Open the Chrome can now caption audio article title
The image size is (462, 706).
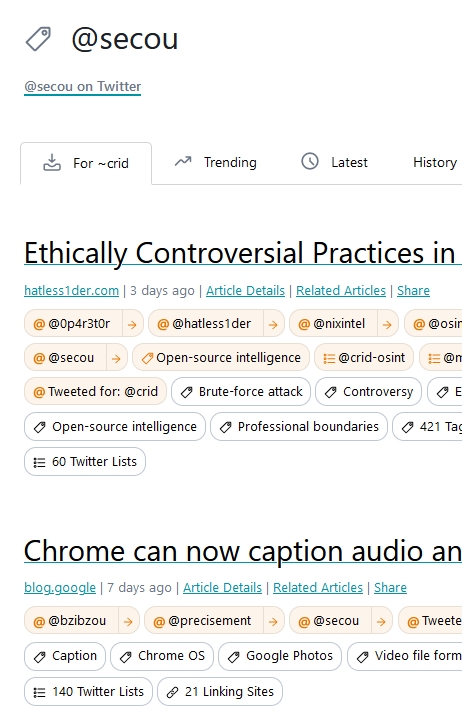click(x=243, y=551)
